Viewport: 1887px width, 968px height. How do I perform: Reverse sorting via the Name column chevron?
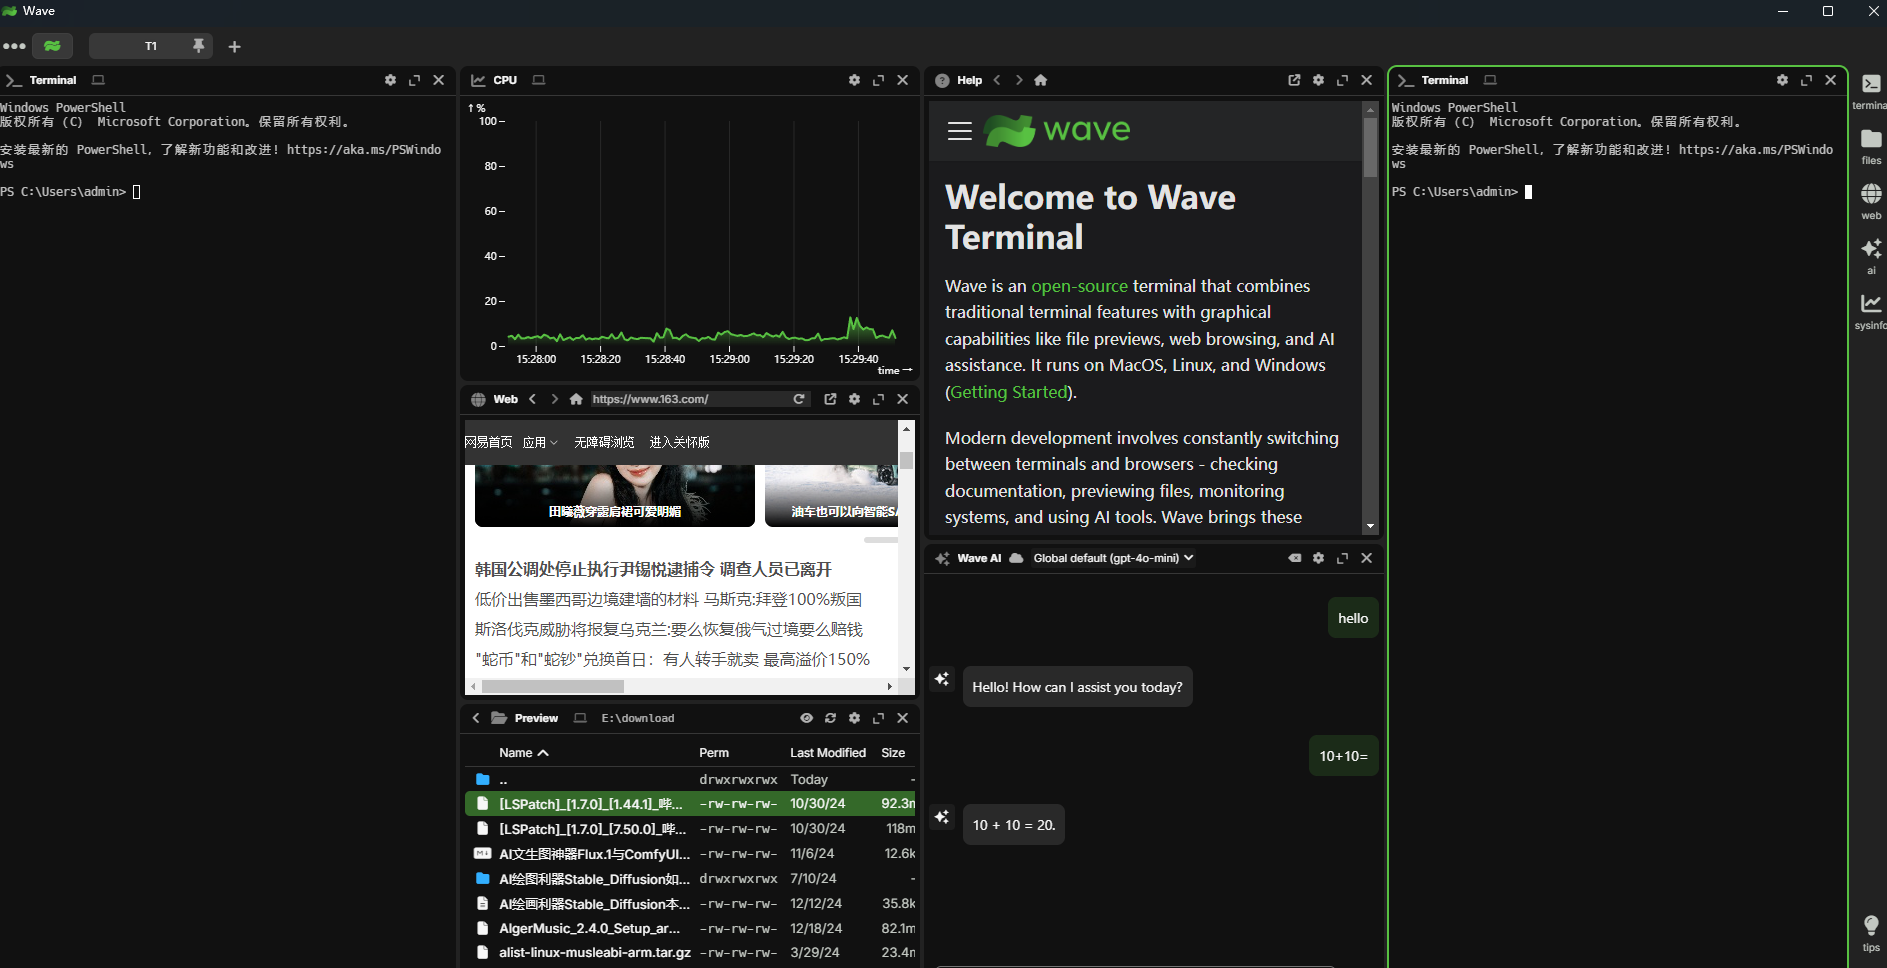coord(544,752)
